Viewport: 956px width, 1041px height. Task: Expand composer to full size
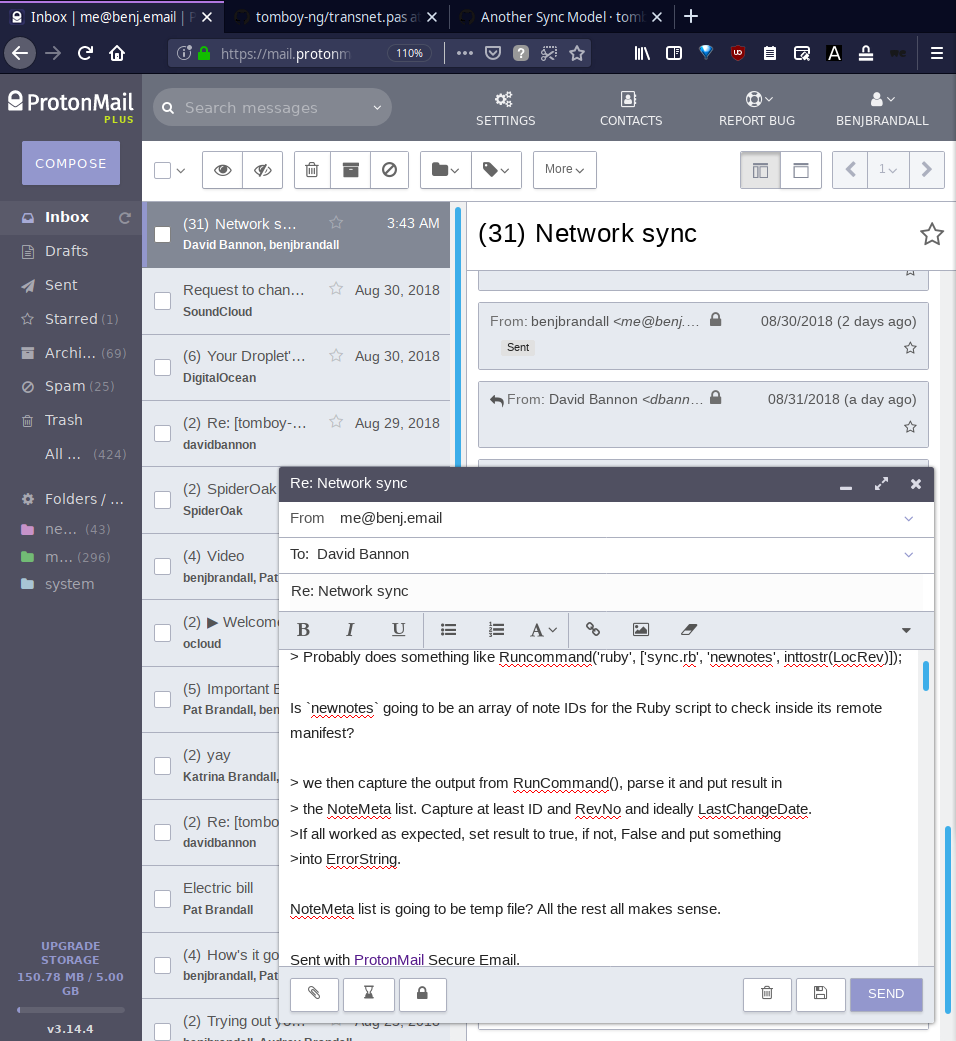881,483
